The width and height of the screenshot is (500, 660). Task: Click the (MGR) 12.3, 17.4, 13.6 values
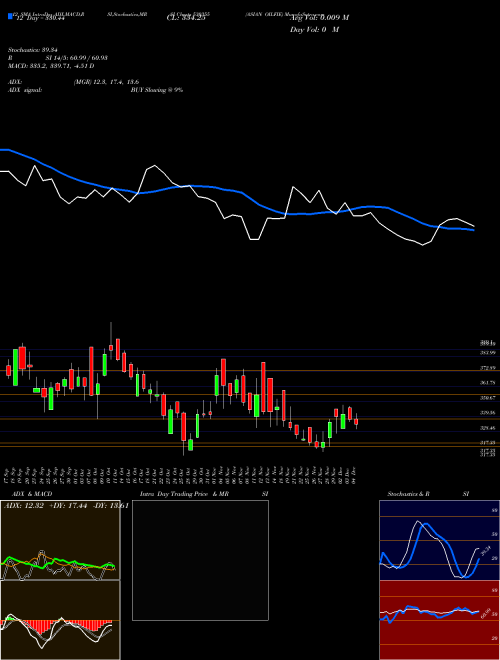coord(106,82)
